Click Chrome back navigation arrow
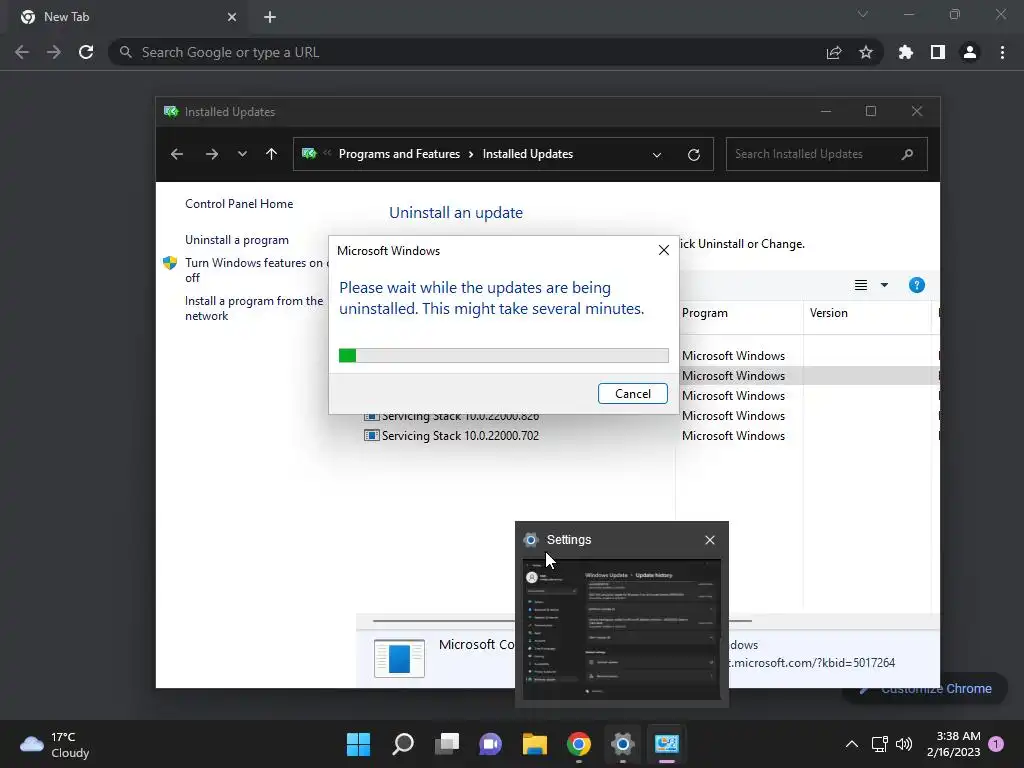Image resolution: width=1024 pixels, height=768 pixels. [x=22, y=52]
